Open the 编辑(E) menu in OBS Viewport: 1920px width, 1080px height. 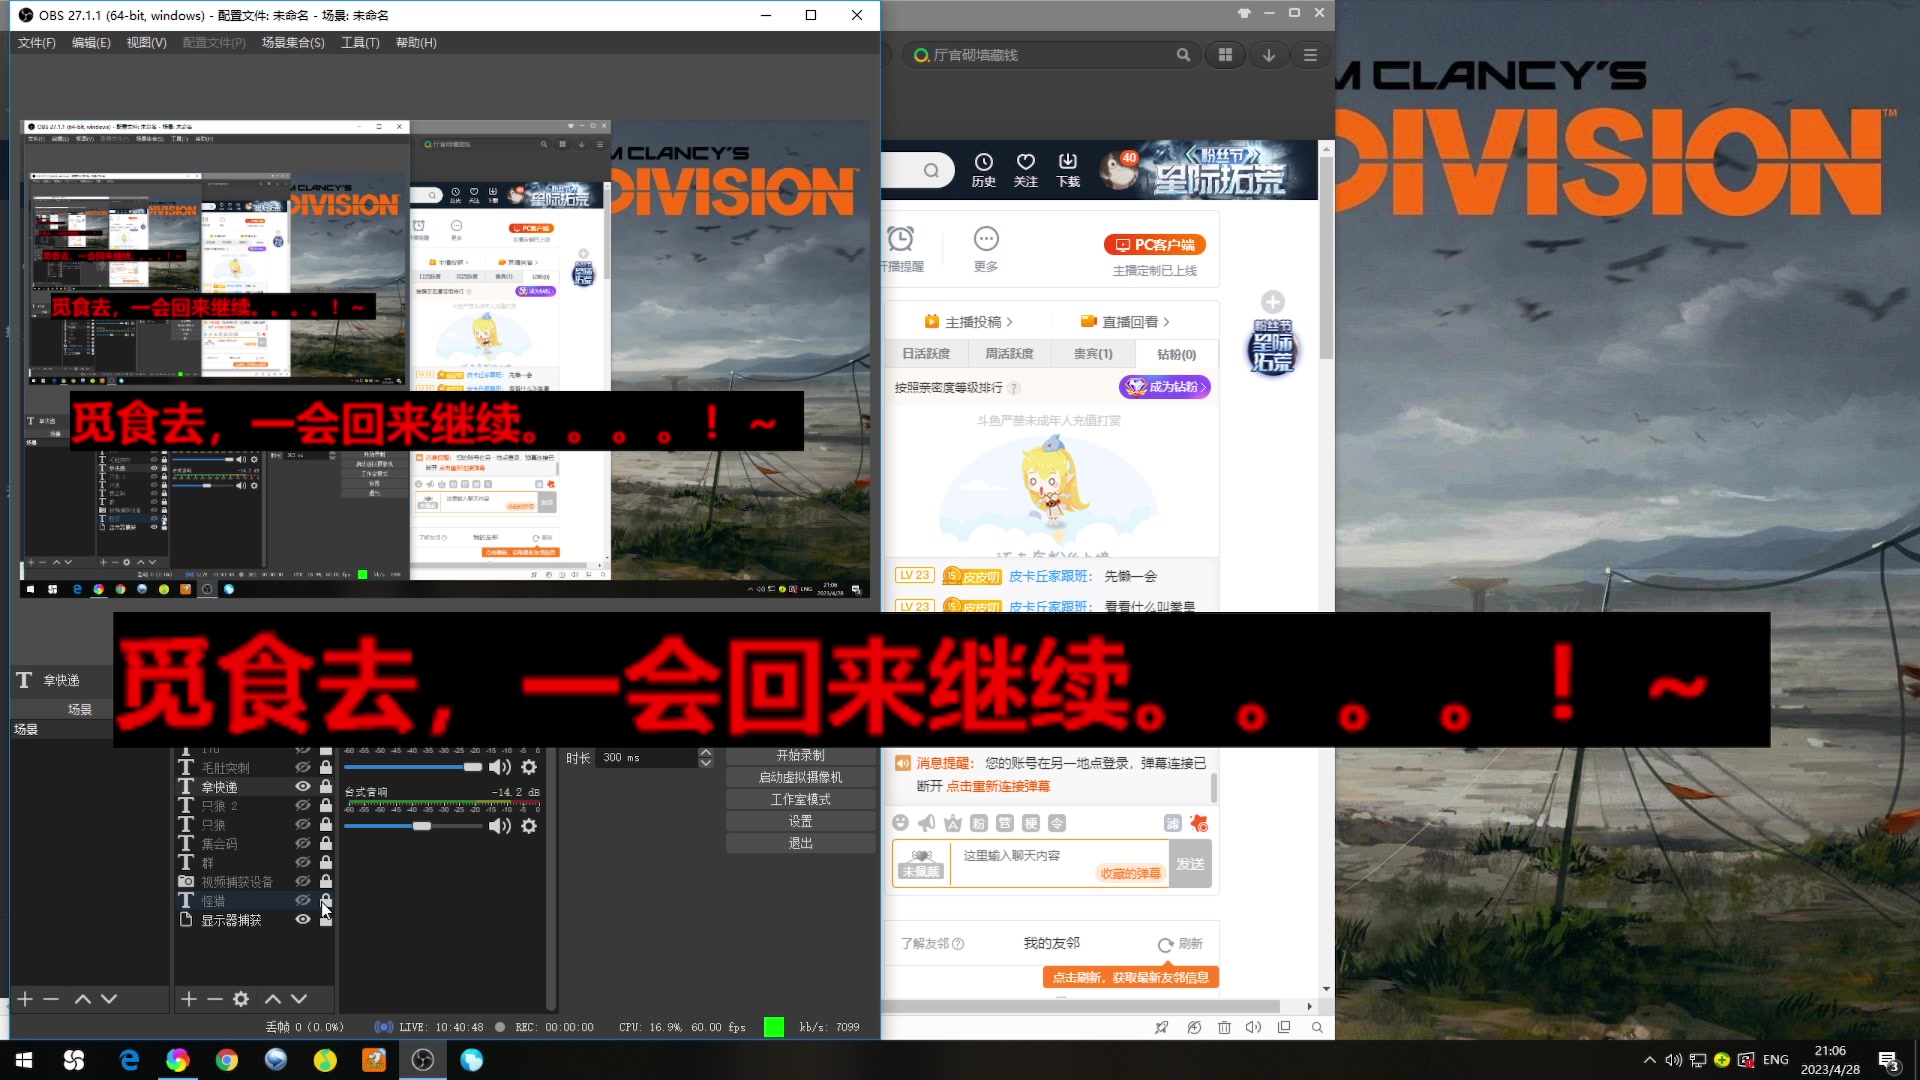(91, 42)
